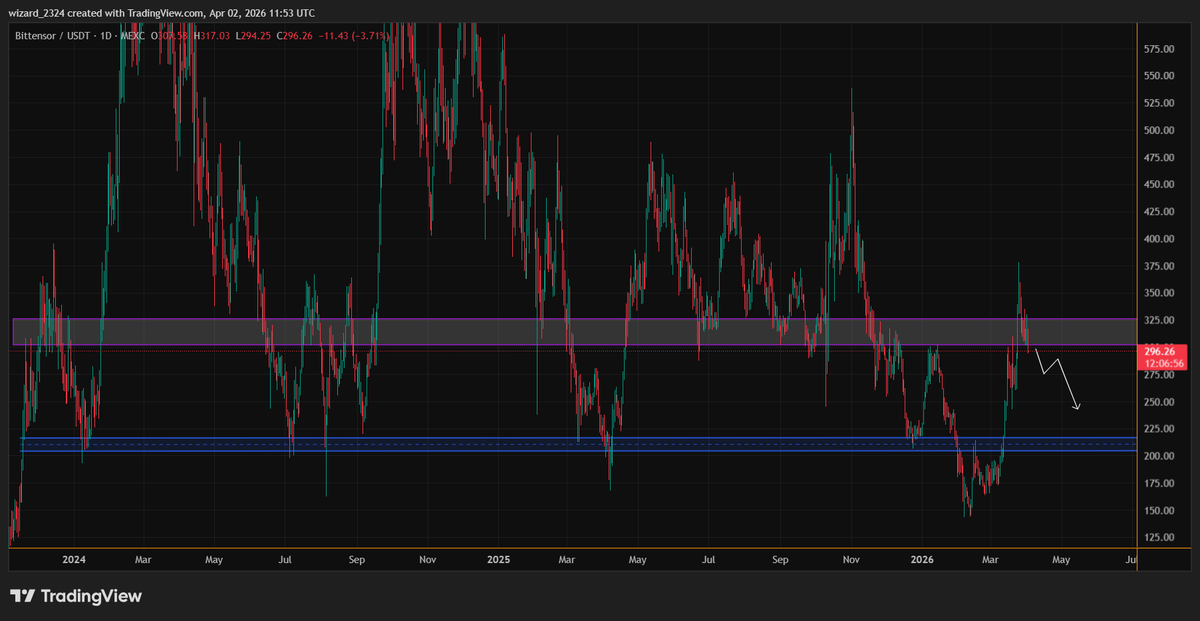Screen dimensions: 1200x621
Task: Click the 2025 label on the time axis
Action: [x=498, y=560]
